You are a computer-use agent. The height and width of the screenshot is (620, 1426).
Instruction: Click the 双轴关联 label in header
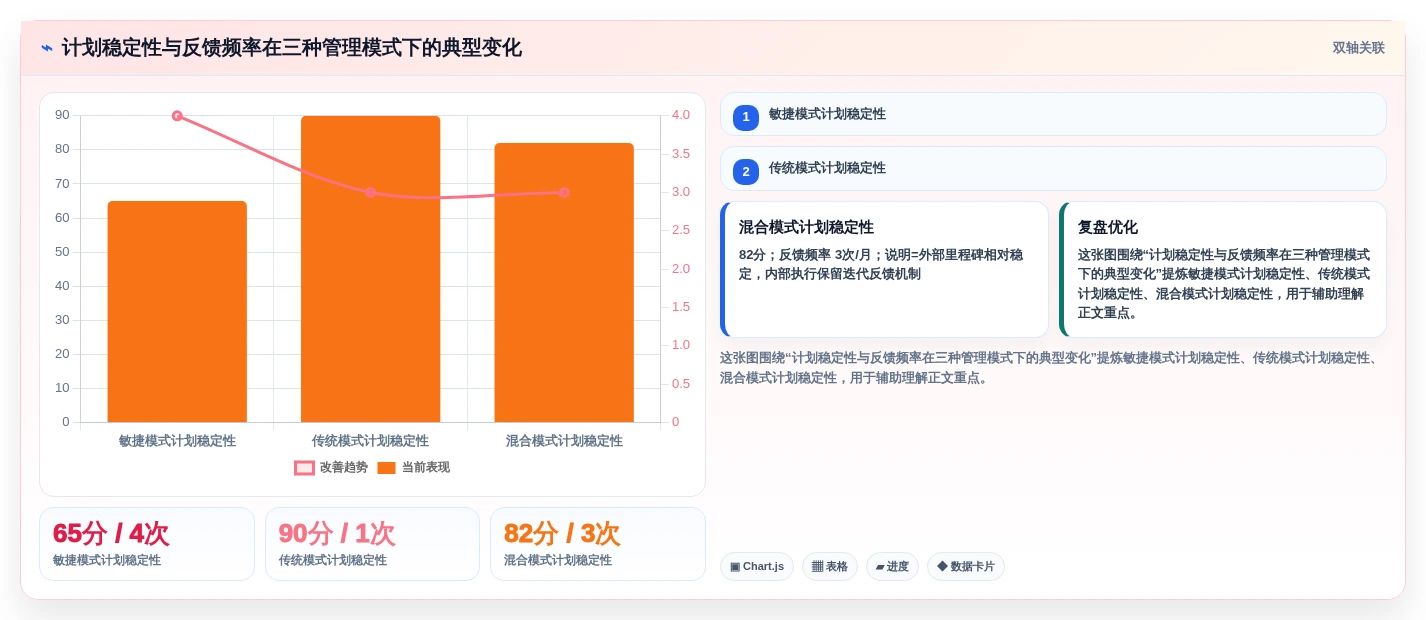[x=1358, y=48]
